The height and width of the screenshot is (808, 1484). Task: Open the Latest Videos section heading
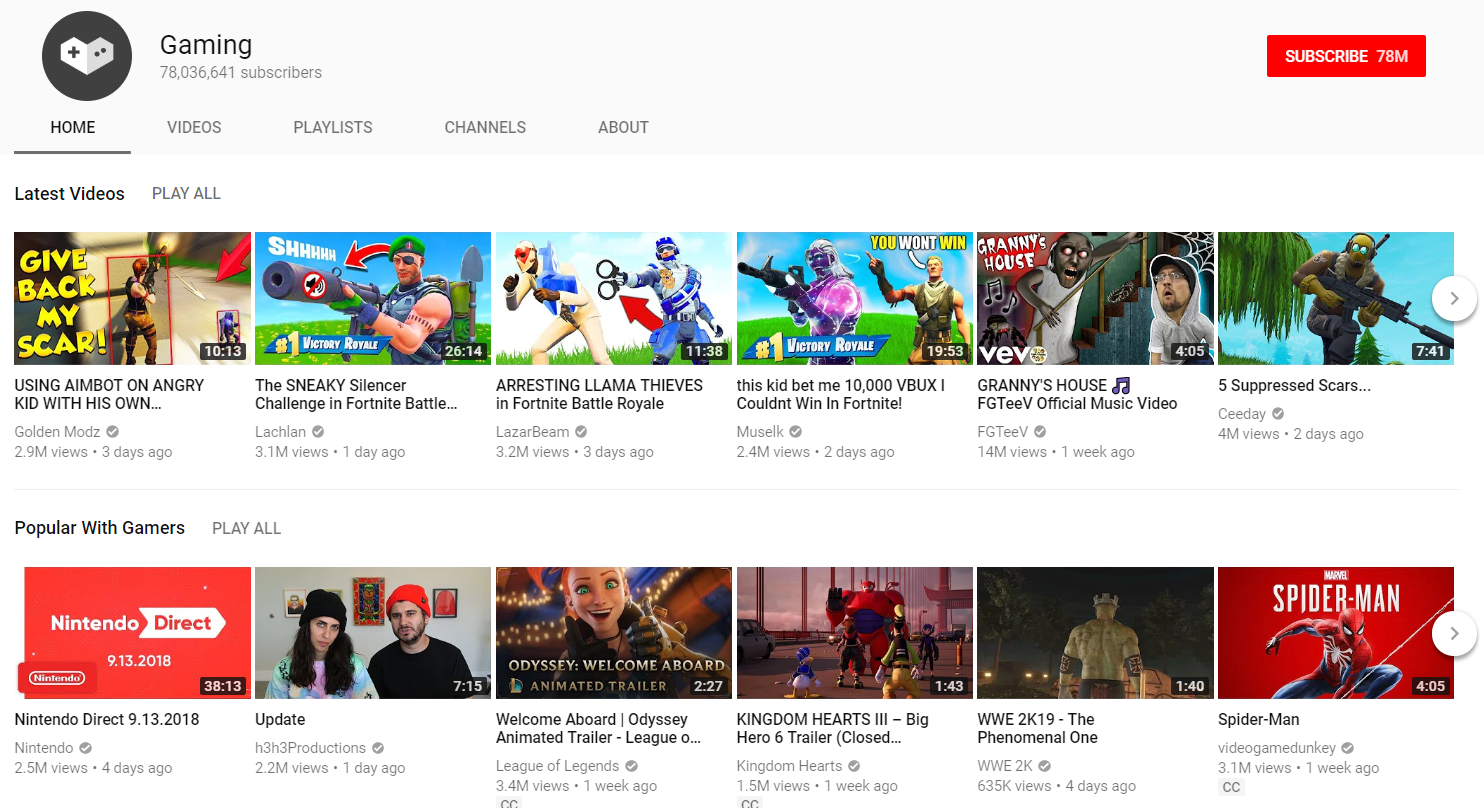tap(69, 194)
